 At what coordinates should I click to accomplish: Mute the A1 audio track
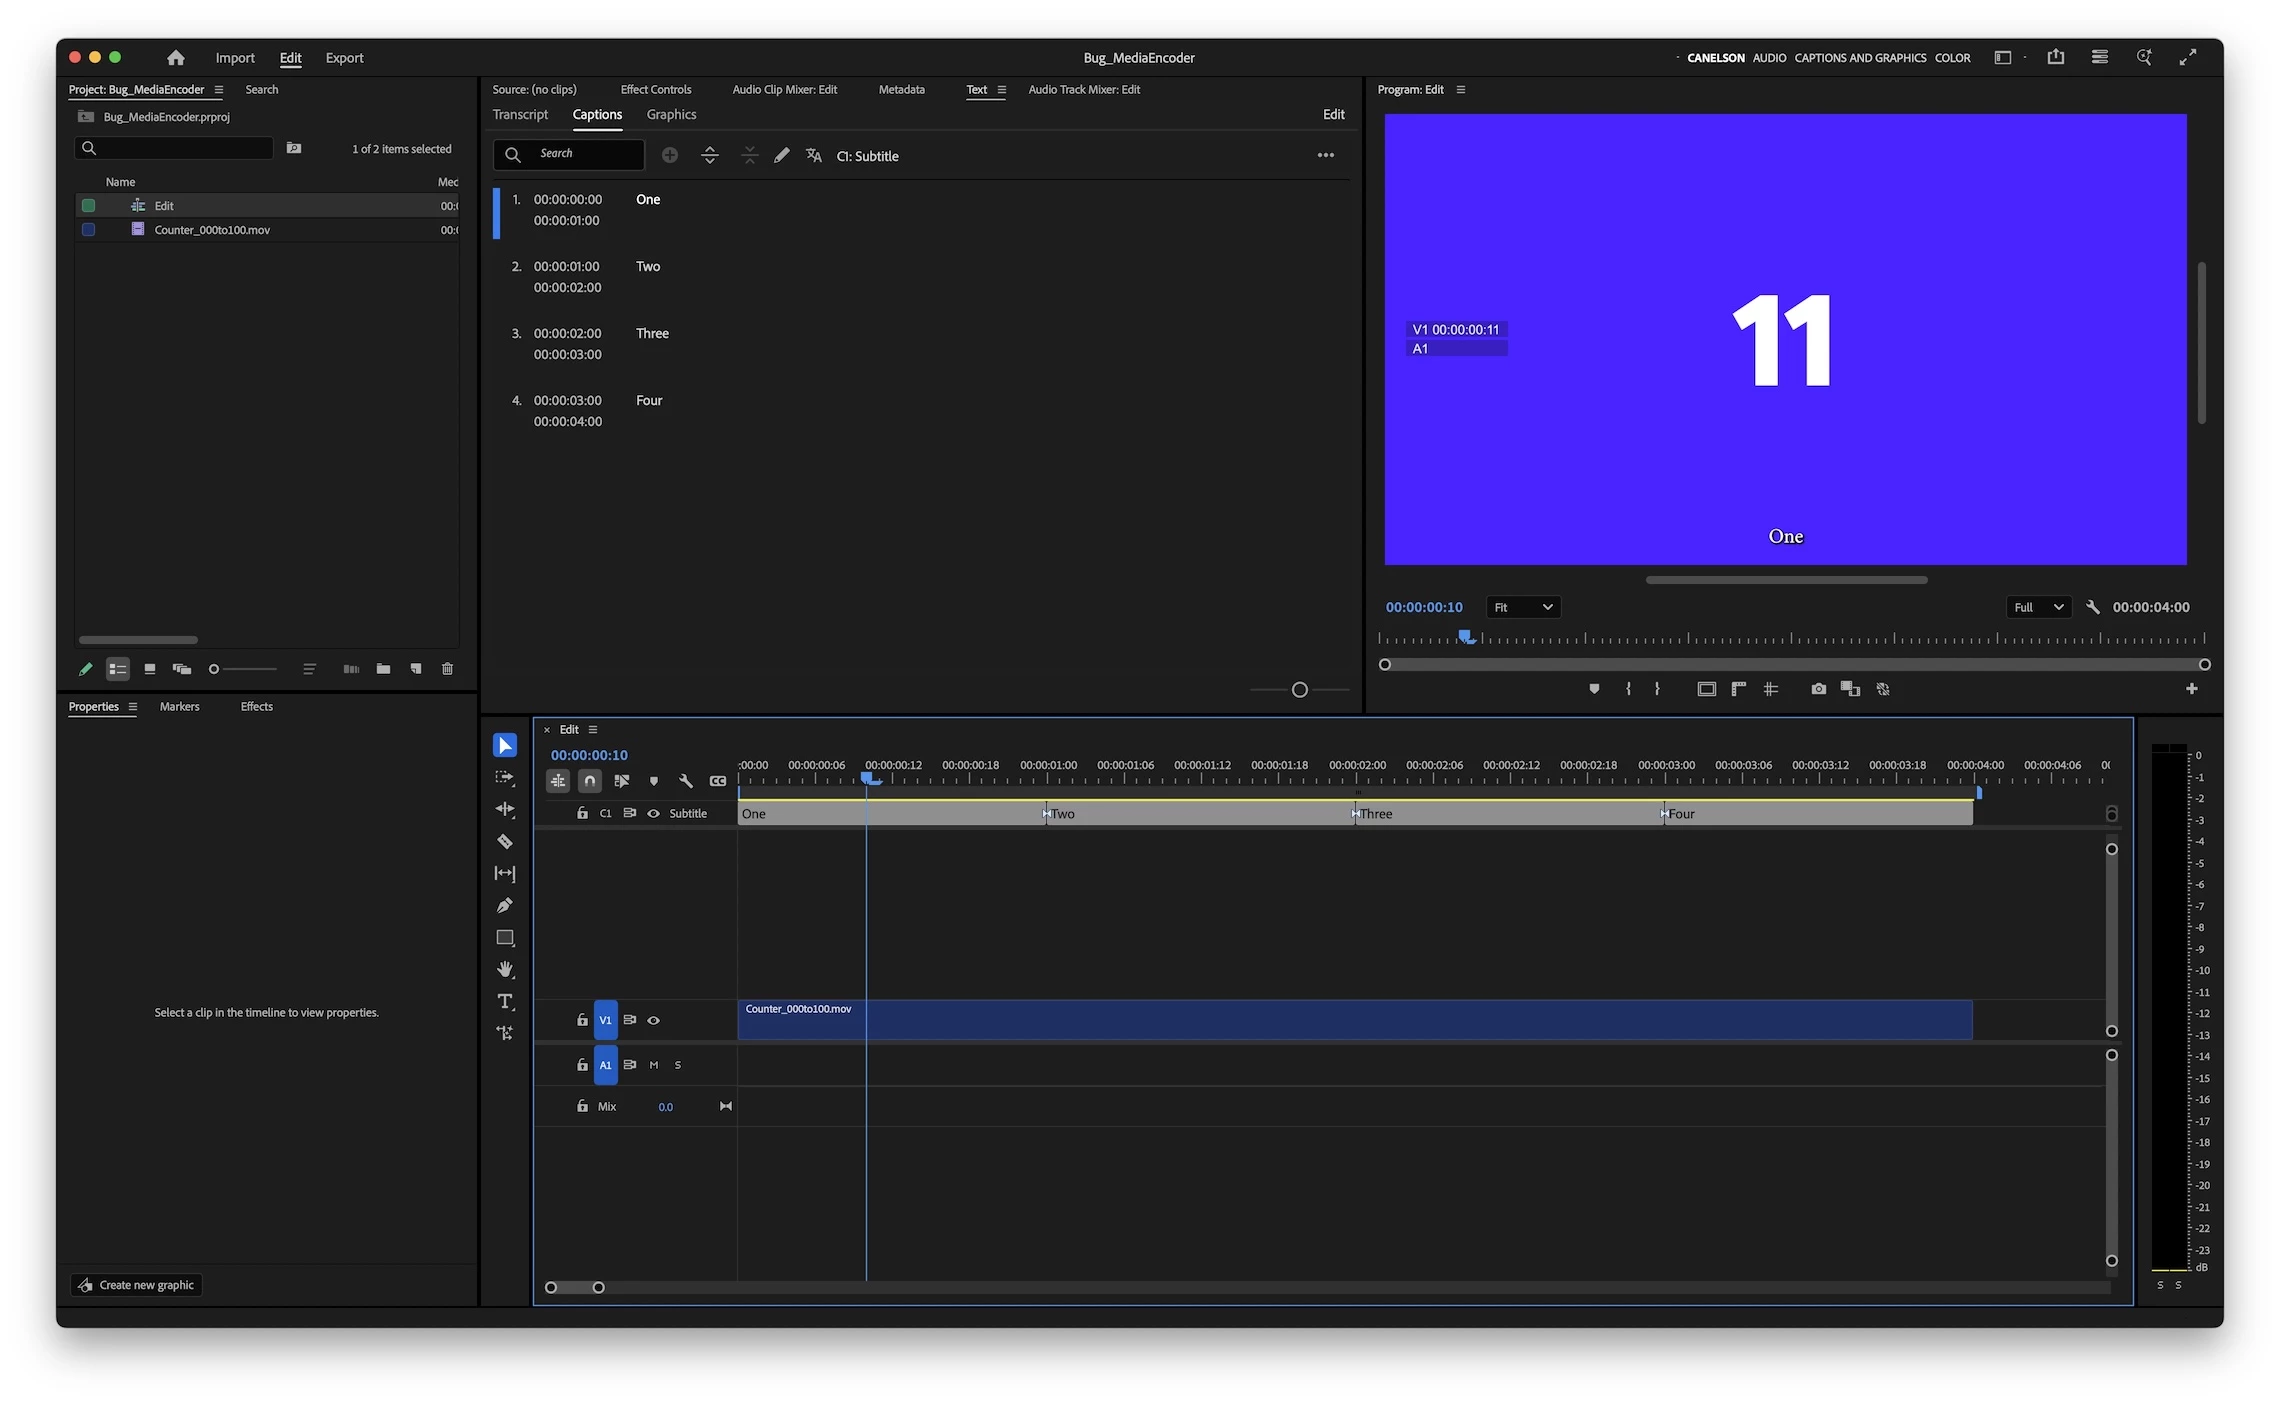click(x=654, y=1065)
